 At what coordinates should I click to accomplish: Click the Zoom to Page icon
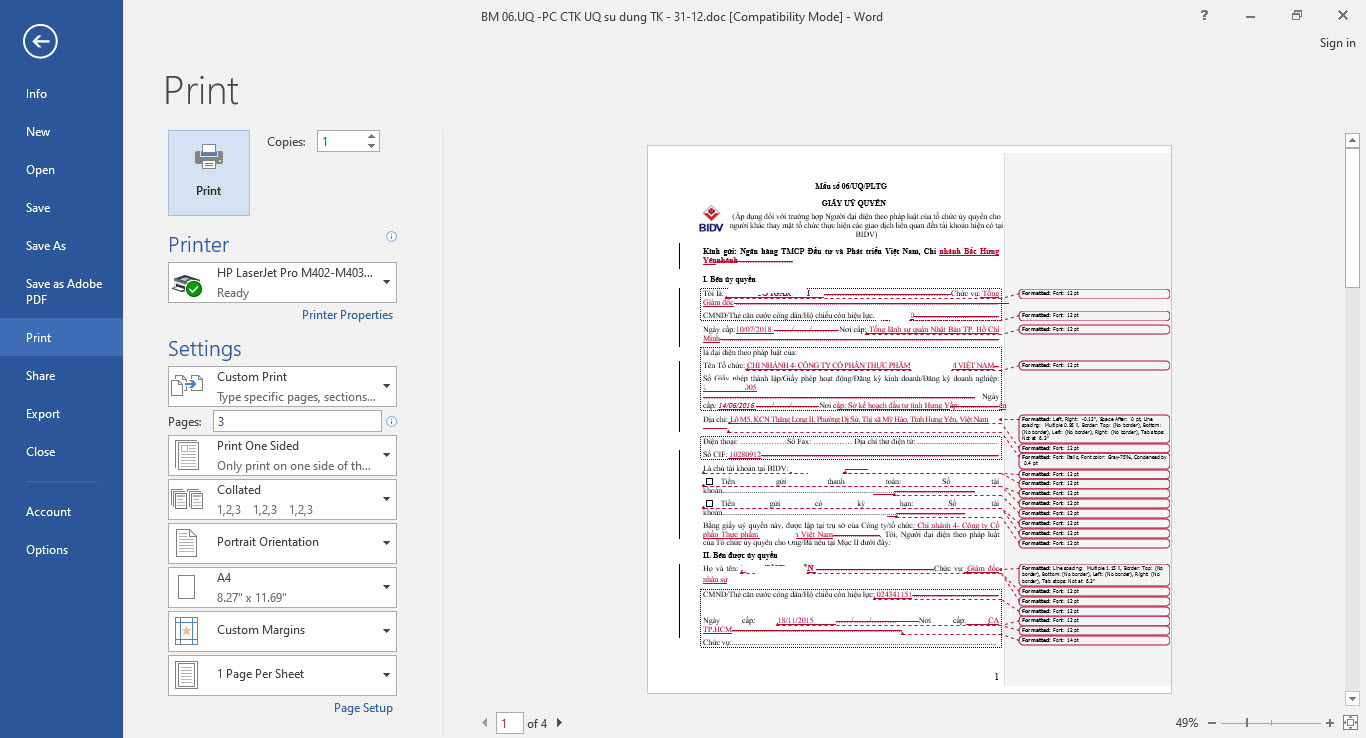point(1350,723)
